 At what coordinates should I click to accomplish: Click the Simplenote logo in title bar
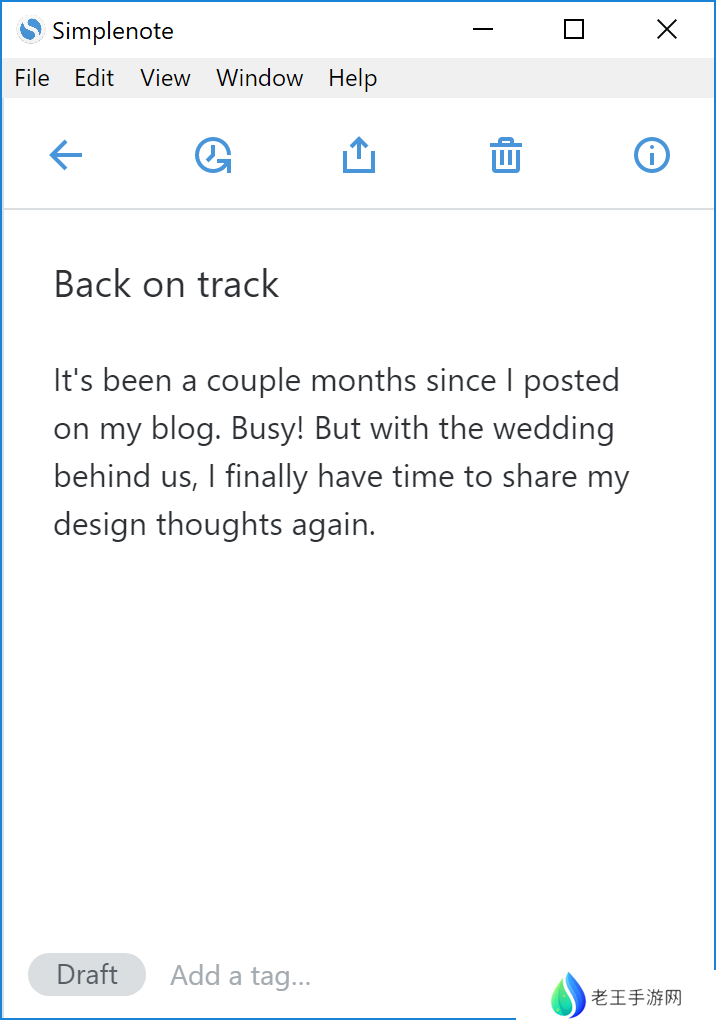click(x=31, y=30)
